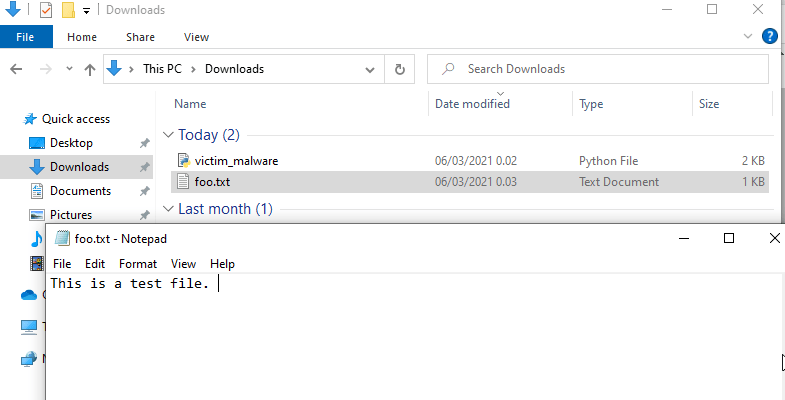Open the File tab in Explorer
The image size is (785, 400).
(26, 37)
